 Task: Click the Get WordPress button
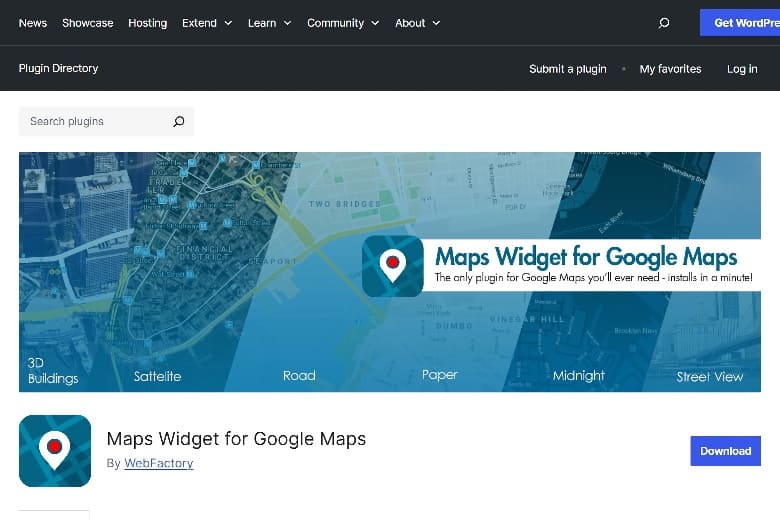740,23
